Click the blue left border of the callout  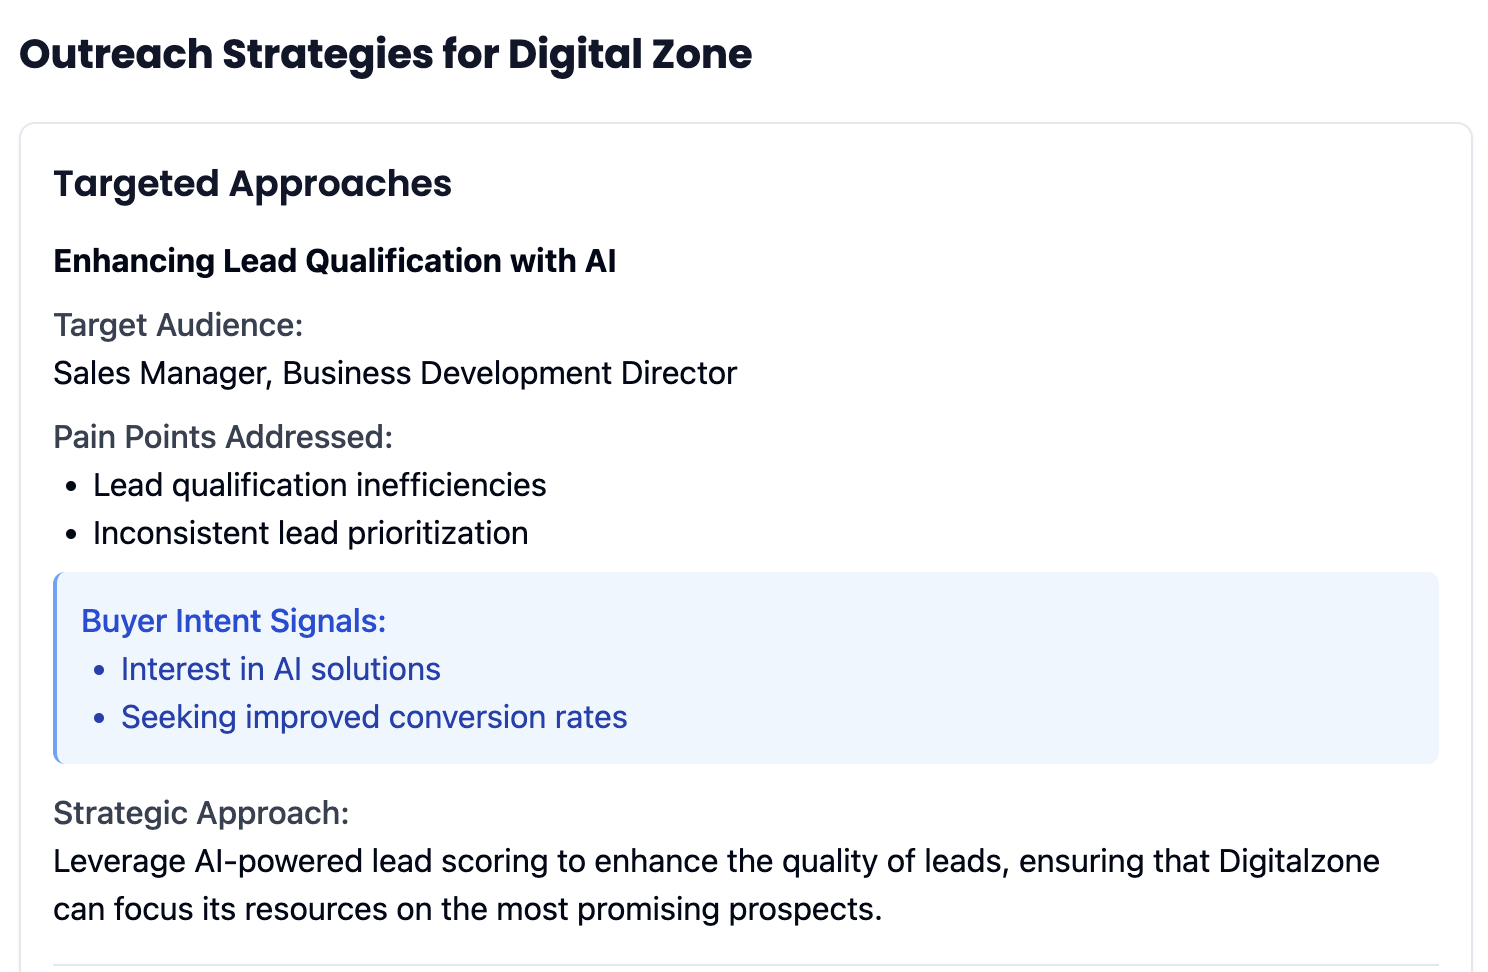56,668
